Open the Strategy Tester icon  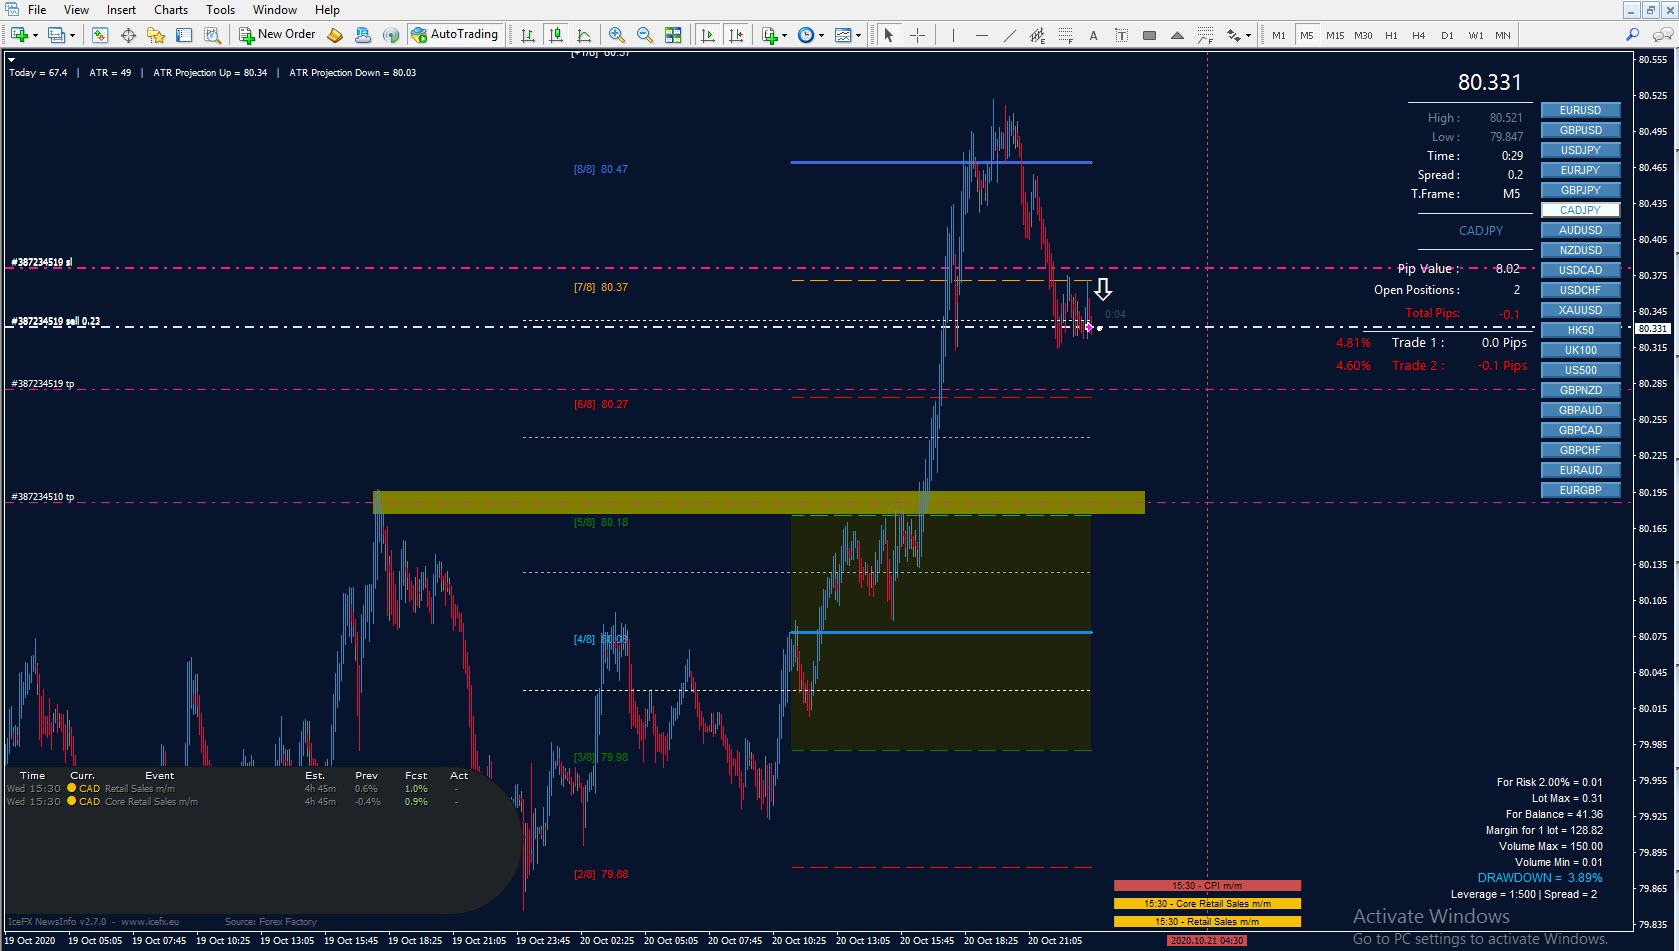(x=212, y=35)
